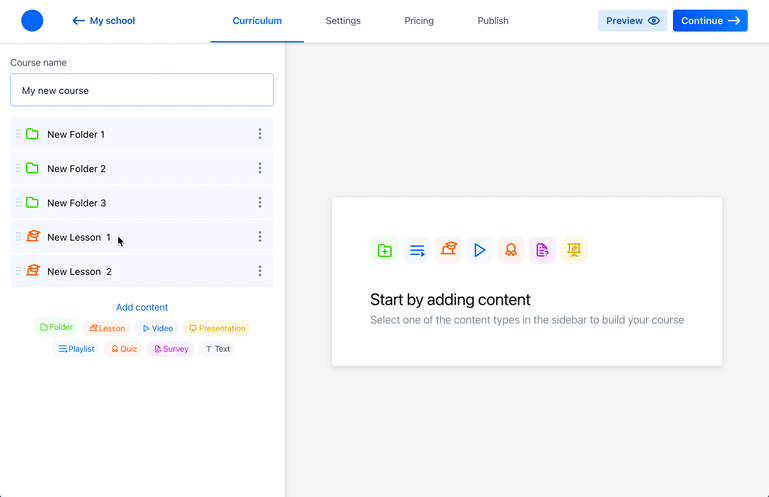Click the green folder icon of New Folder 2
The height and width of the screenshot is (497, 769).
32,168
